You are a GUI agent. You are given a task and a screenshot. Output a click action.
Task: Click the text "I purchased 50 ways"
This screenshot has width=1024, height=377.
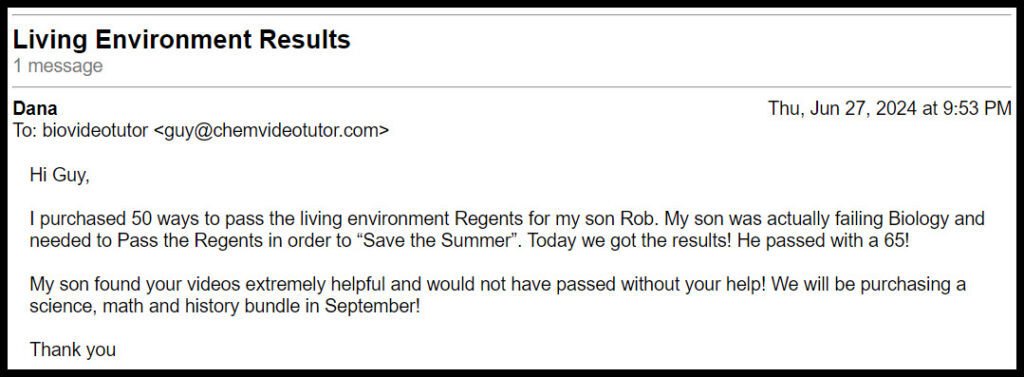[103, 218]
